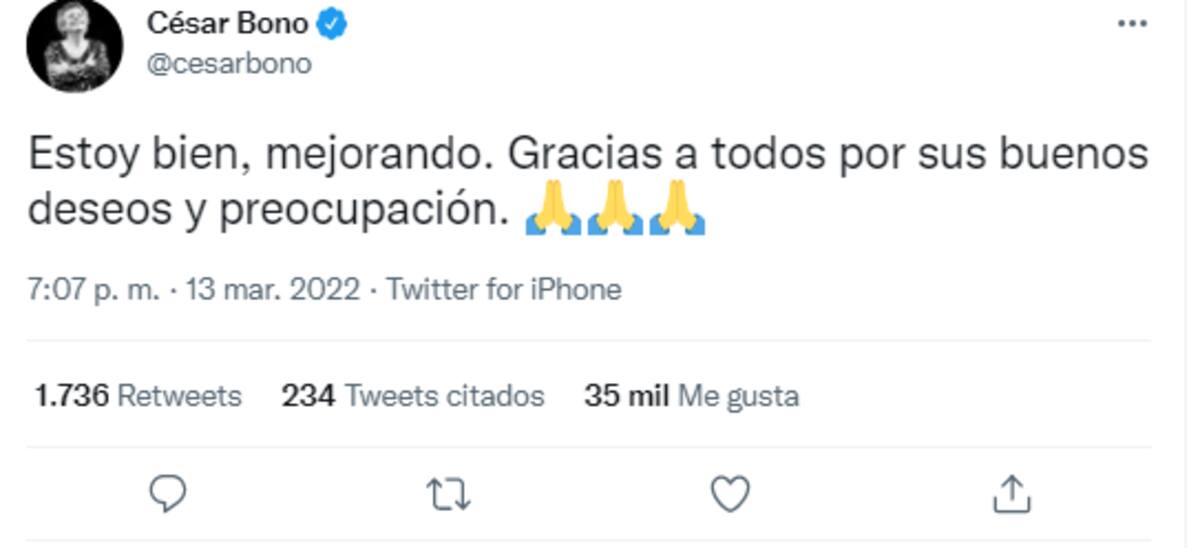Click the last praying hands emoji
This screenshot has height=548, width=1200.
pyautogui.click(x=678, y=211)
